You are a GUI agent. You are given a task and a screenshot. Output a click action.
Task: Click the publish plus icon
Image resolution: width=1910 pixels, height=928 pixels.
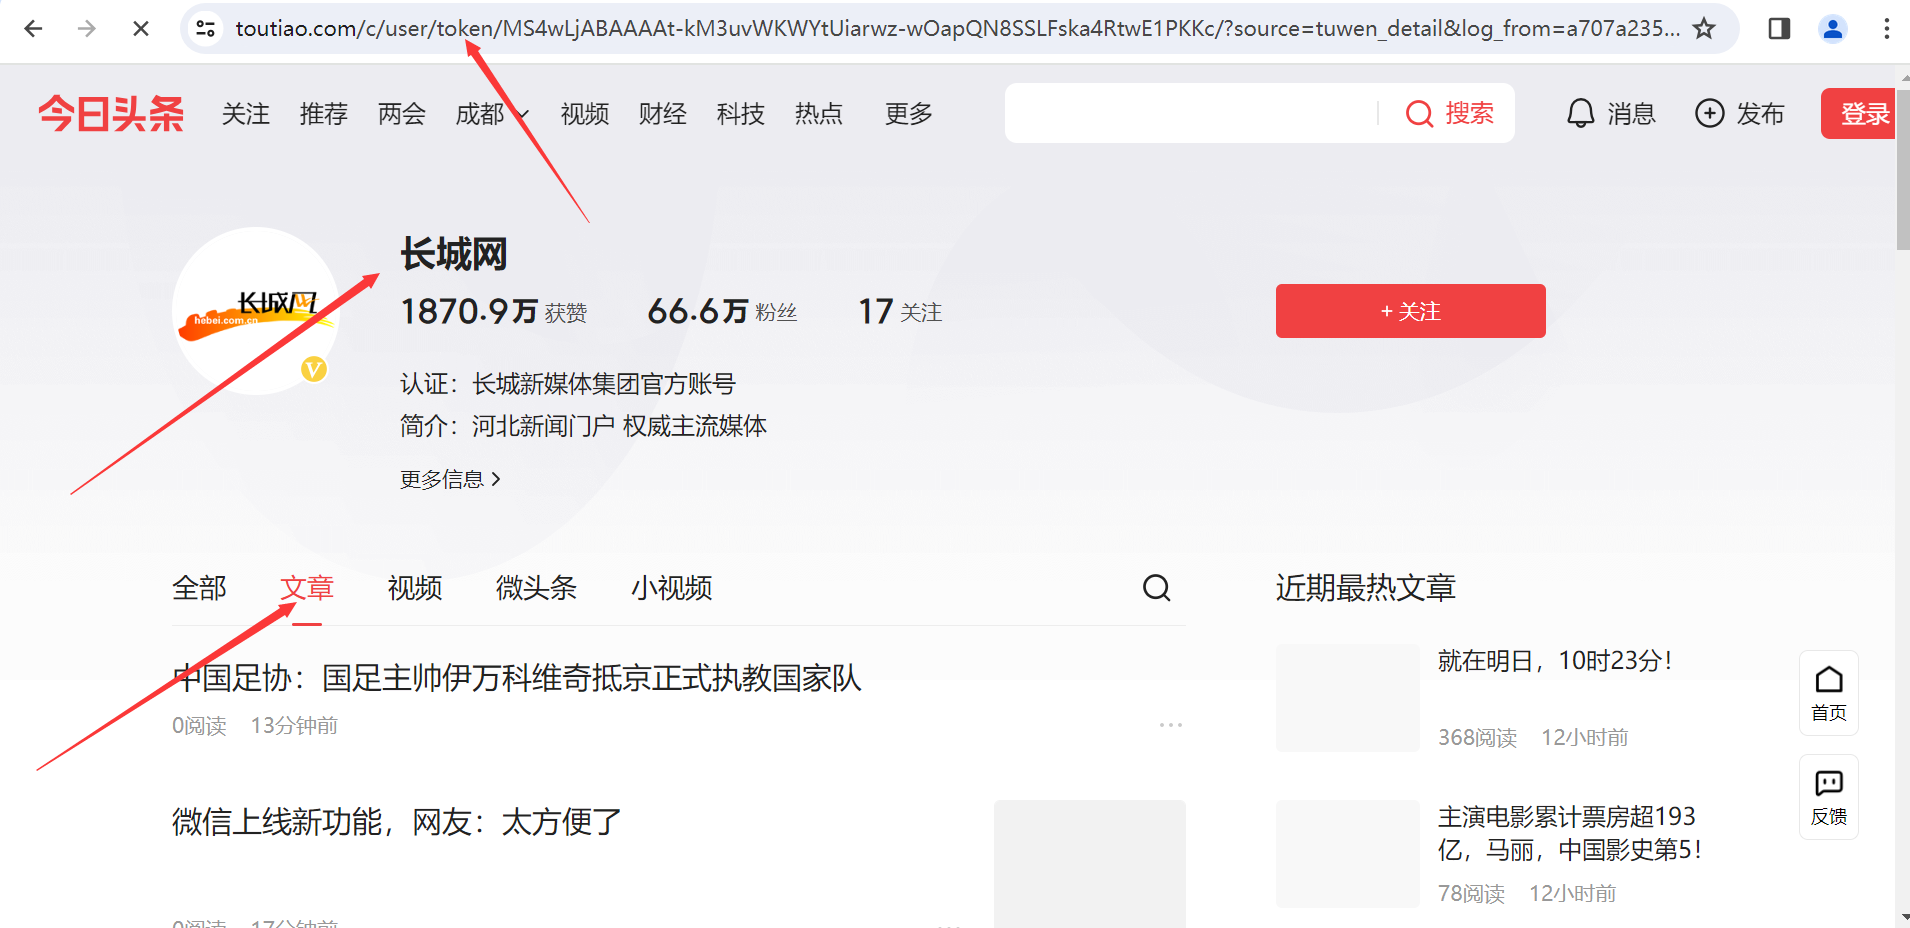click(1709, 114)
